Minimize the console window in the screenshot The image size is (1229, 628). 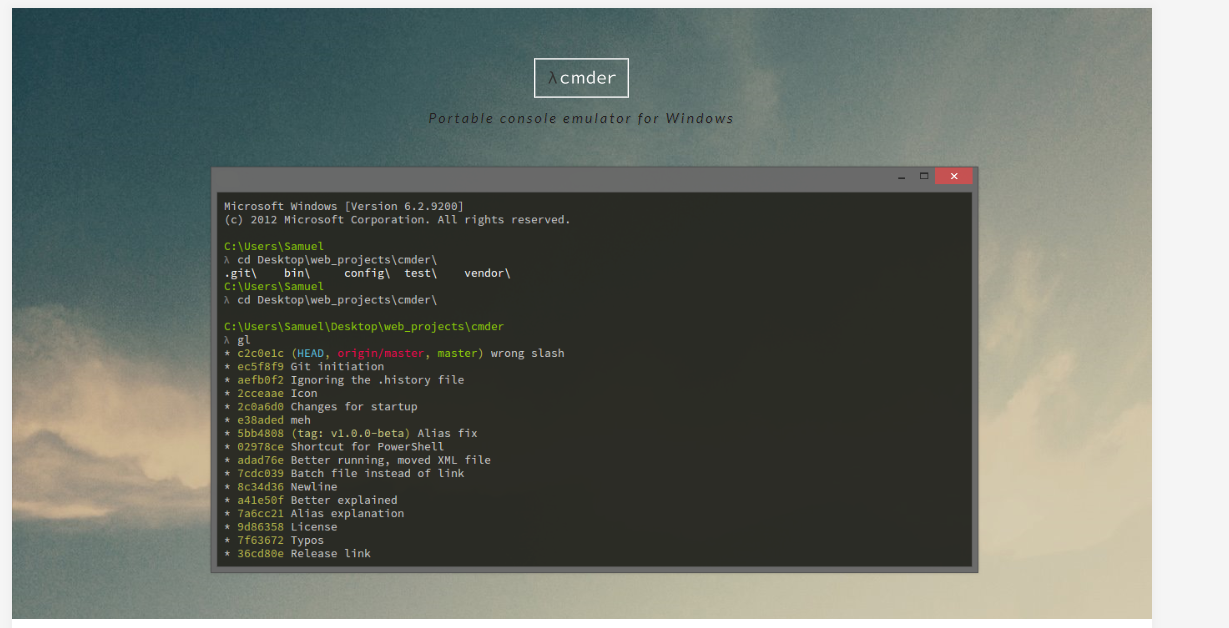click(902, 176)
